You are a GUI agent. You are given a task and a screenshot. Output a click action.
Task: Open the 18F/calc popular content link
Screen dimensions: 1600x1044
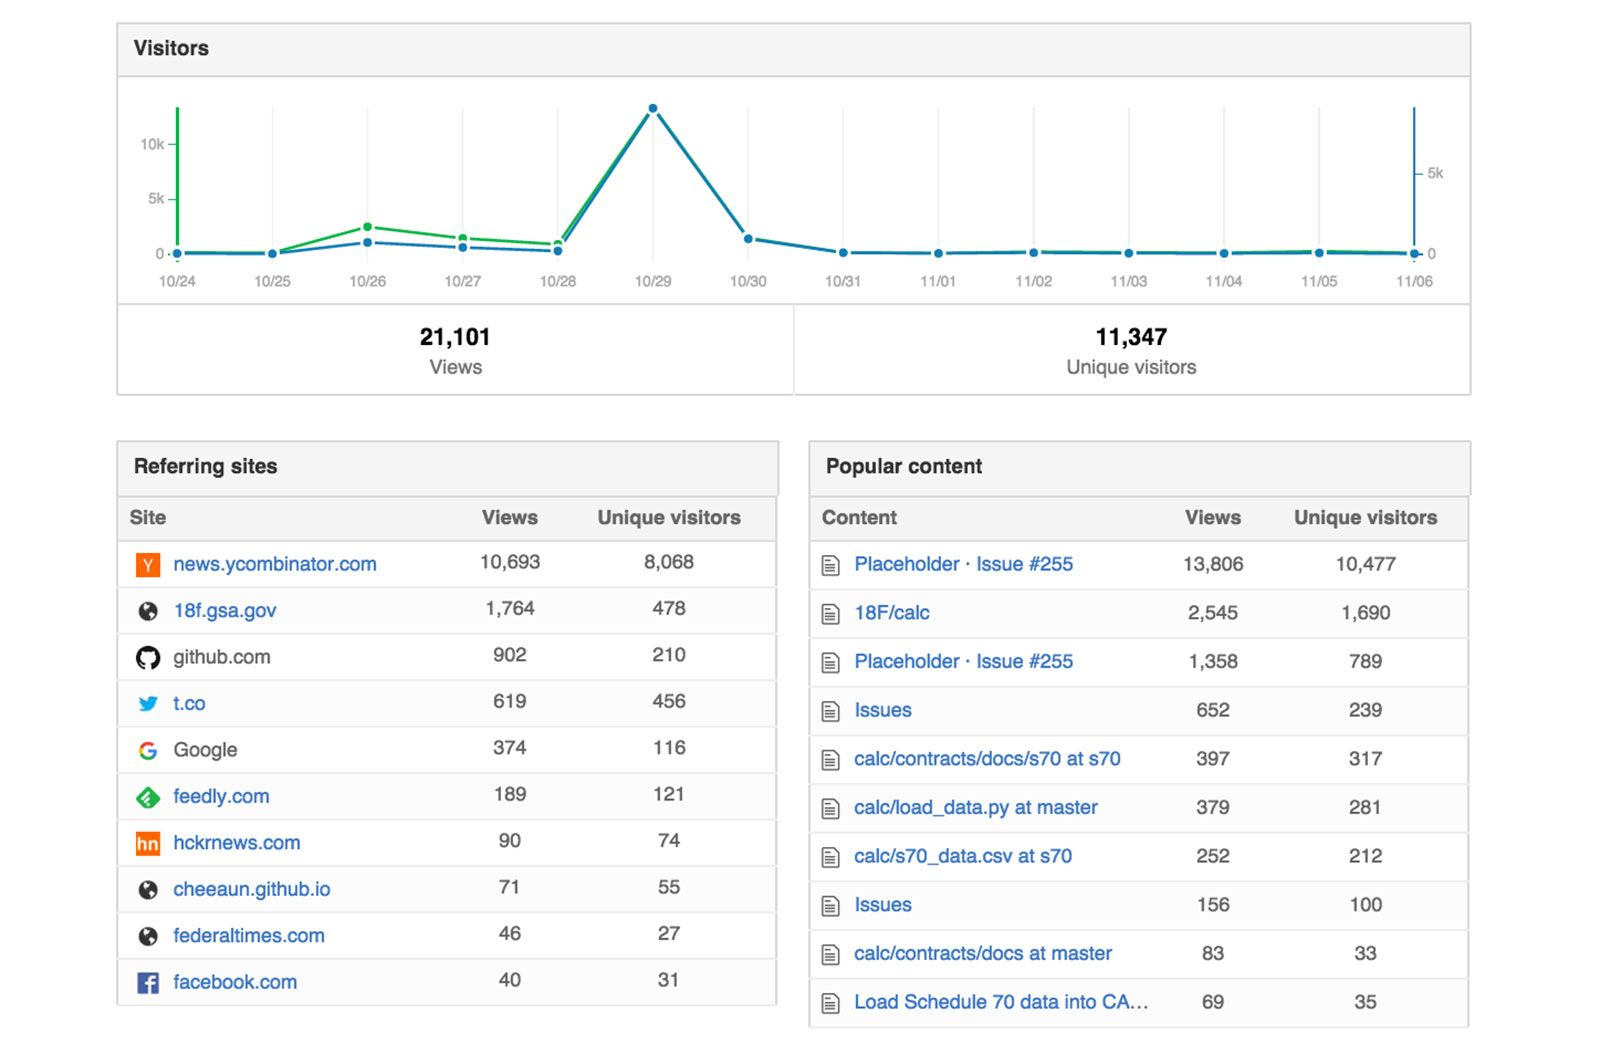[892, 613]
